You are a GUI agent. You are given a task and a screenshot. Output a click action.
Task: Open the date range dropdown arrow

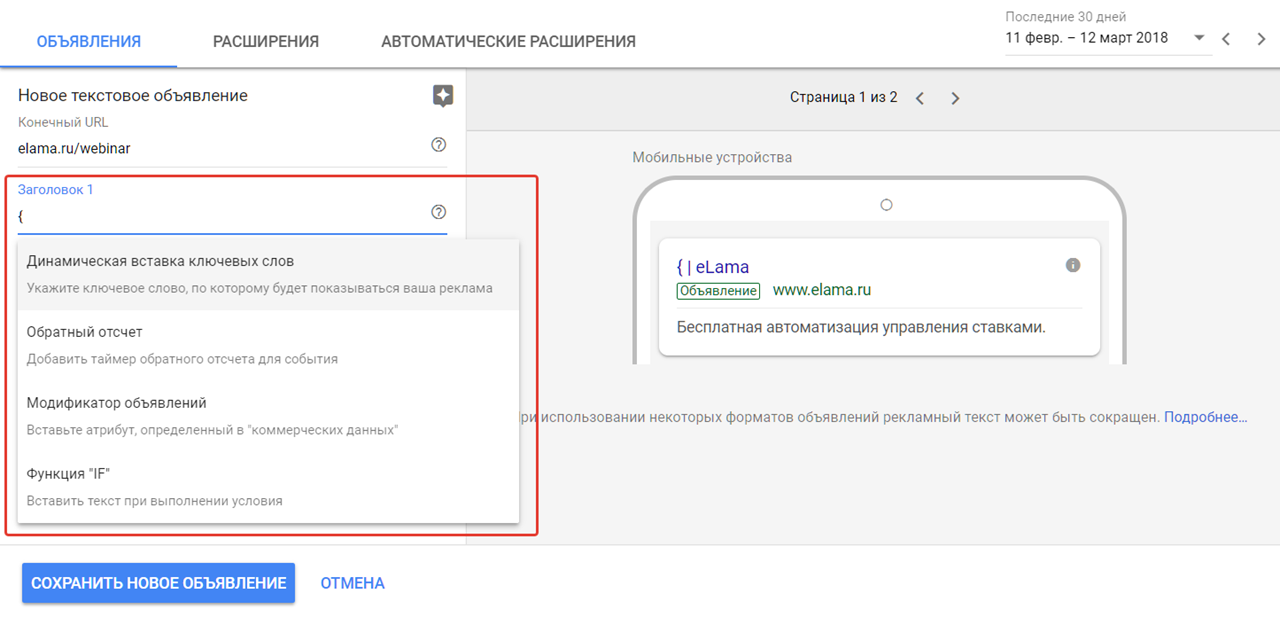pyautogui.click(x=1199, y=39)
